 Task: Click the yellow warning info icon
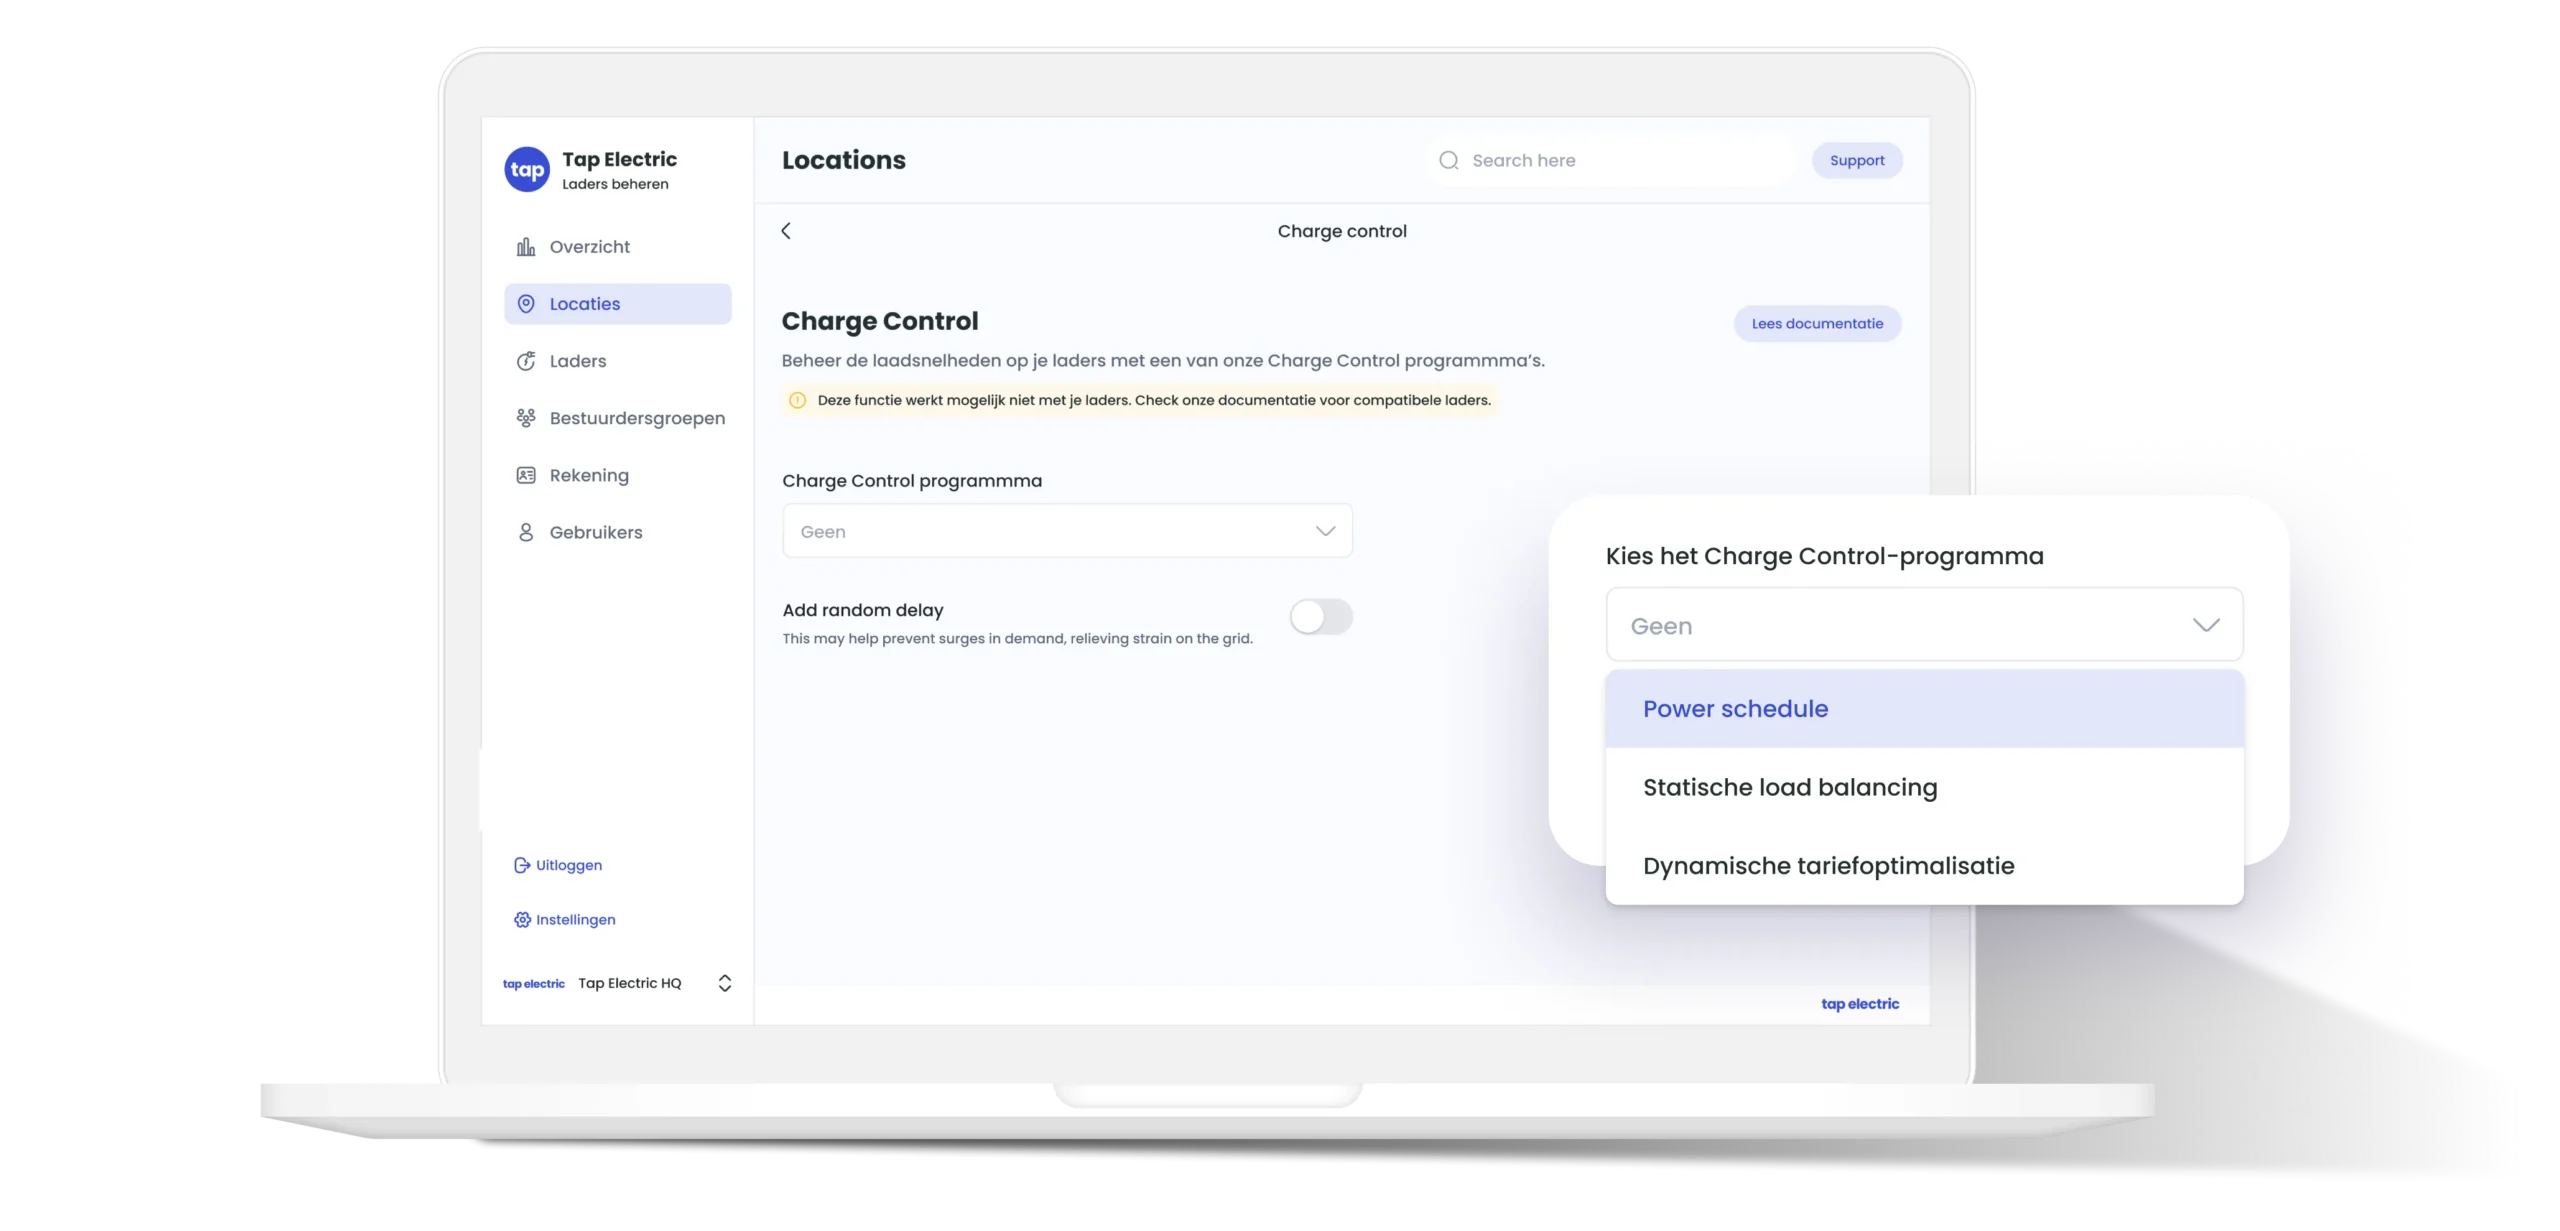pyautogui.click(x=797, y=400)
